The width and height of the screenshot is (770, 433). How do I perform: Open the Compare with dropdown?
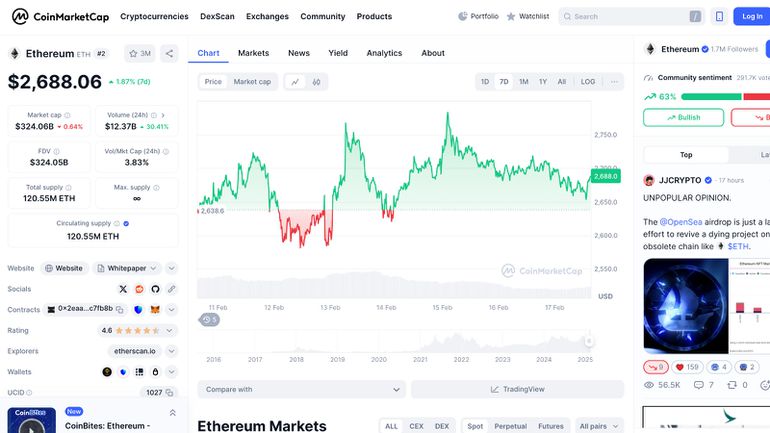point(300,389)
